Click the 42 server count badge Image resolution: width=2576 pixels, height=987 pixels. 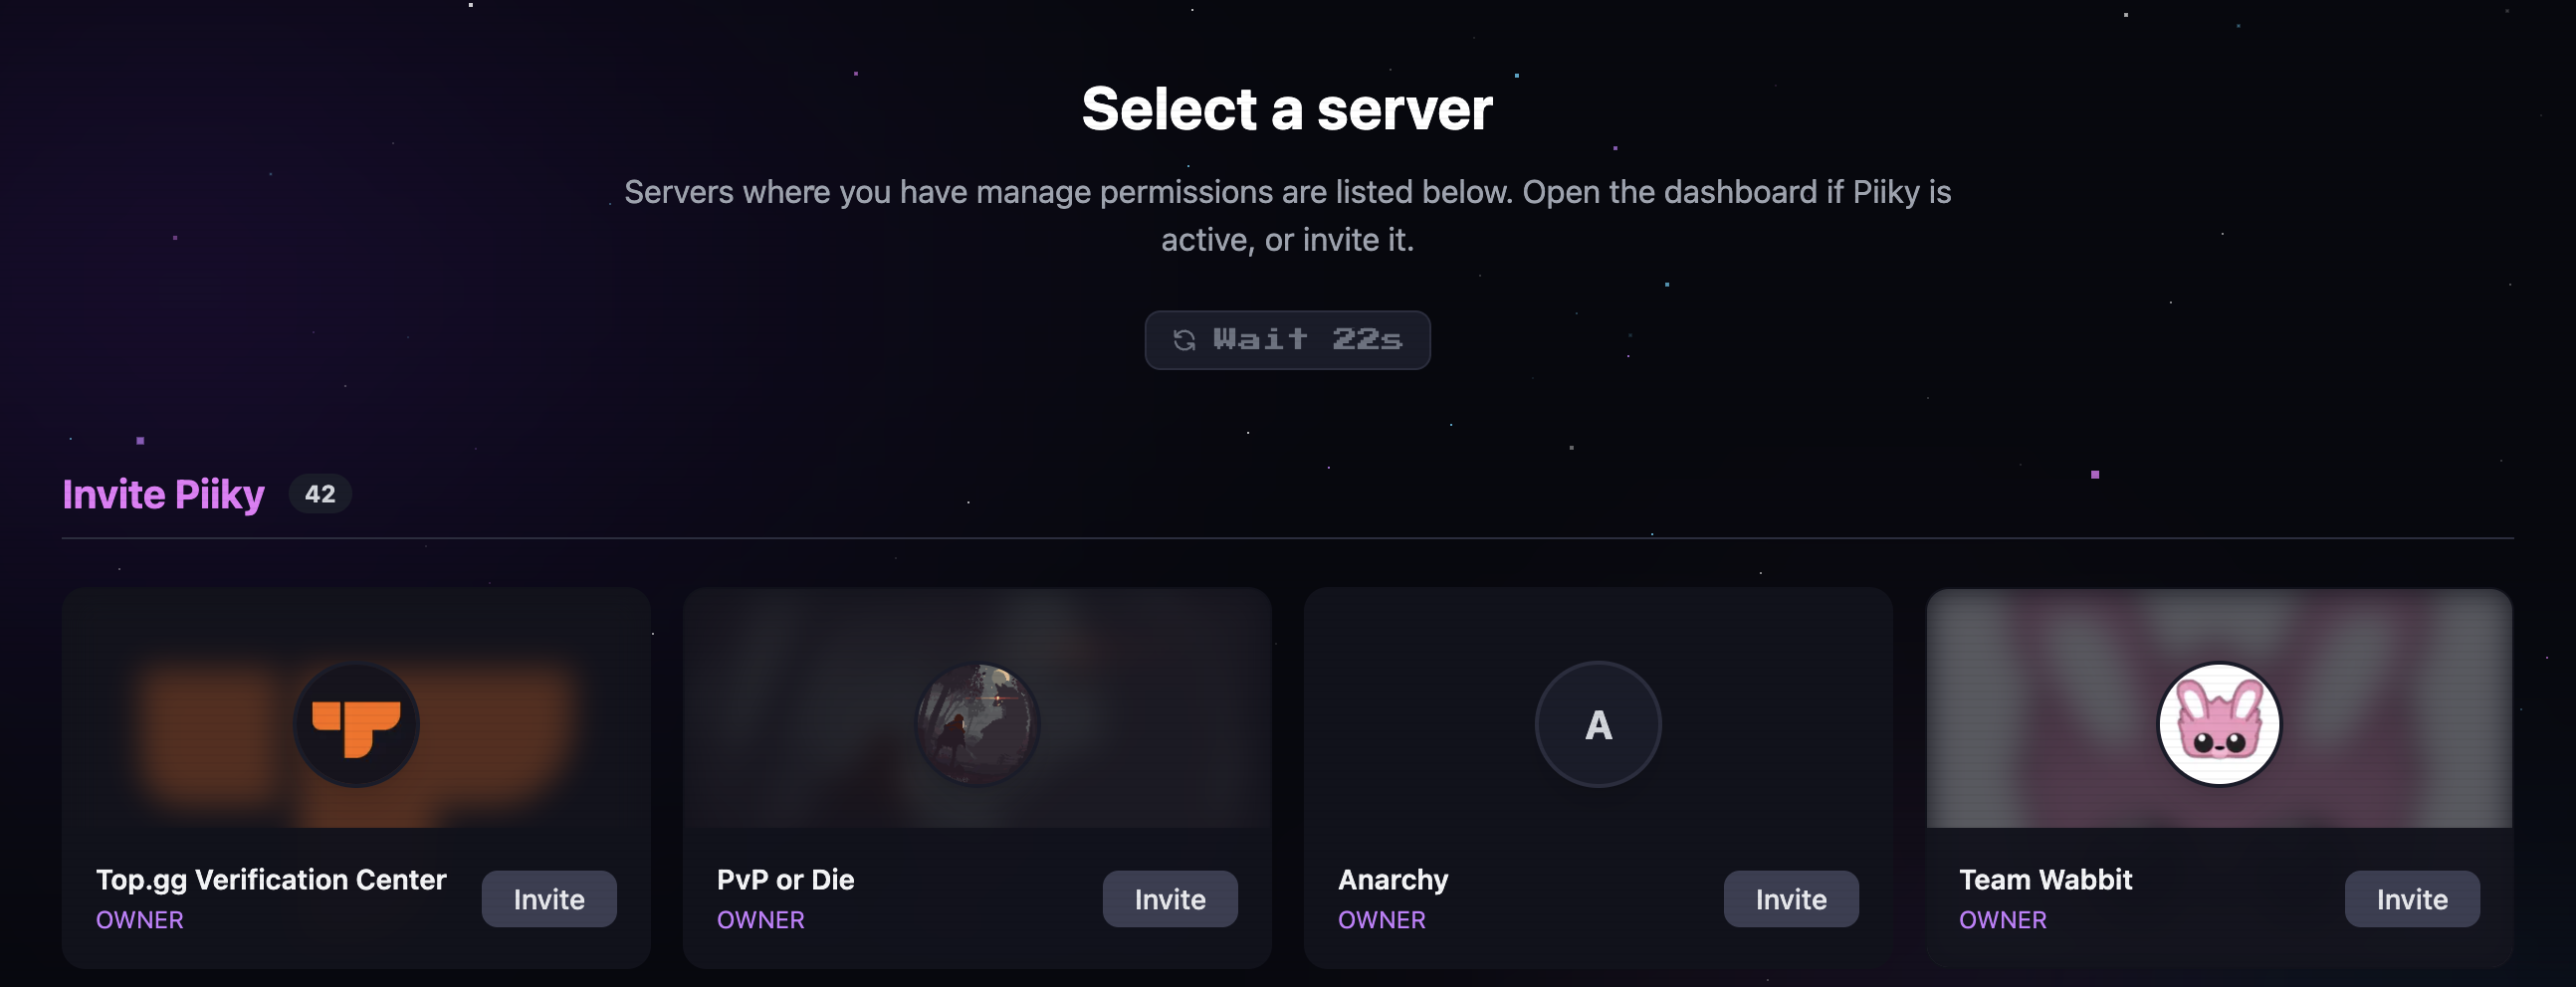[x=320, y=494]
